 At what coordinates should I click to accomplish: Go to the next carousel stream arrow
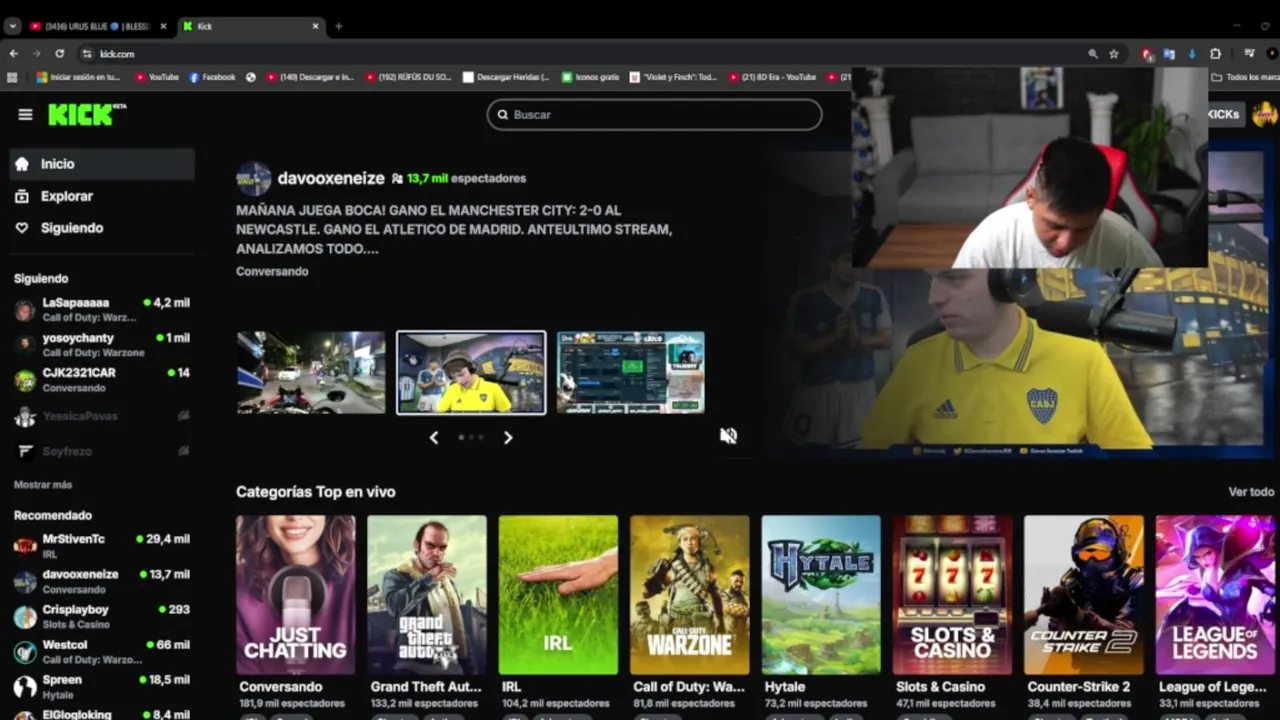coord(508,437)
